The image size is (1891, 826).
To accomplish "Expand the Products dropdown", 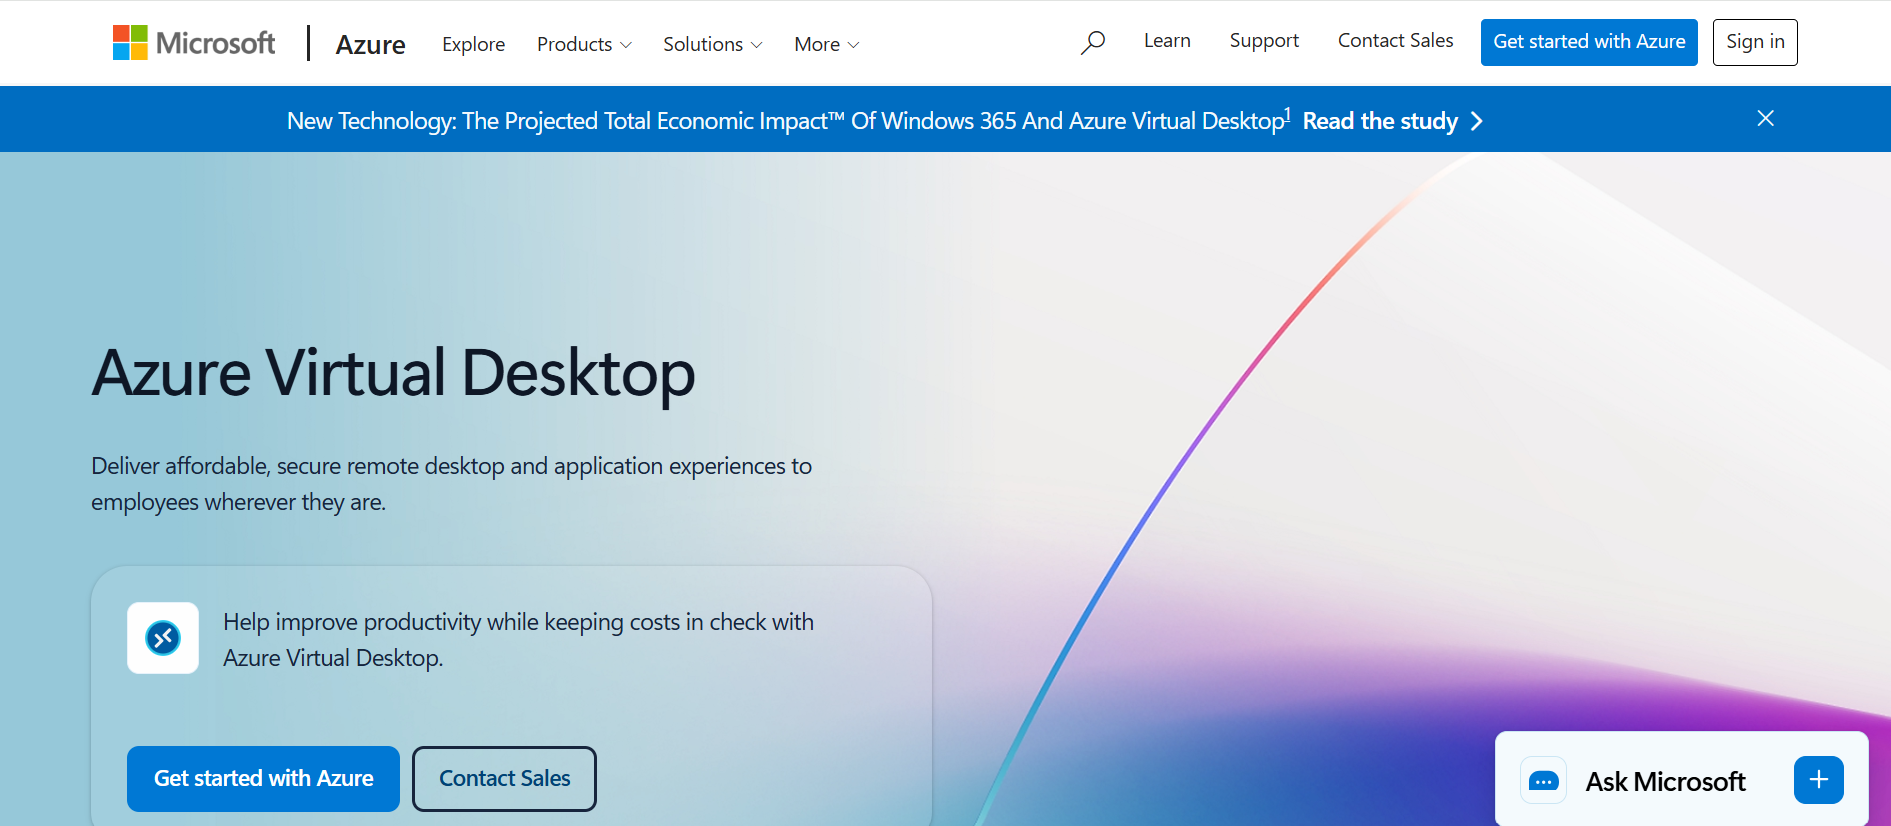I will tap(584, 44).
